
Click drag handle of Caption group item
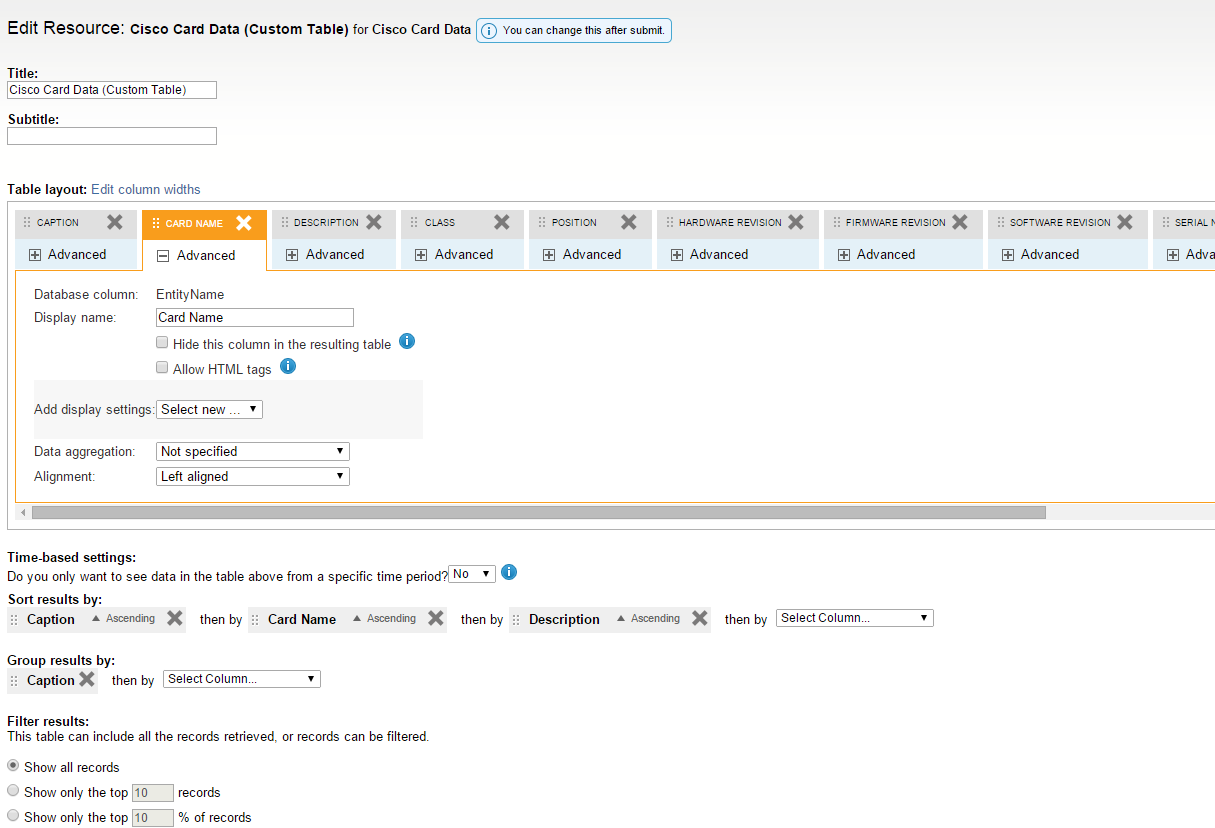point(15,681)
